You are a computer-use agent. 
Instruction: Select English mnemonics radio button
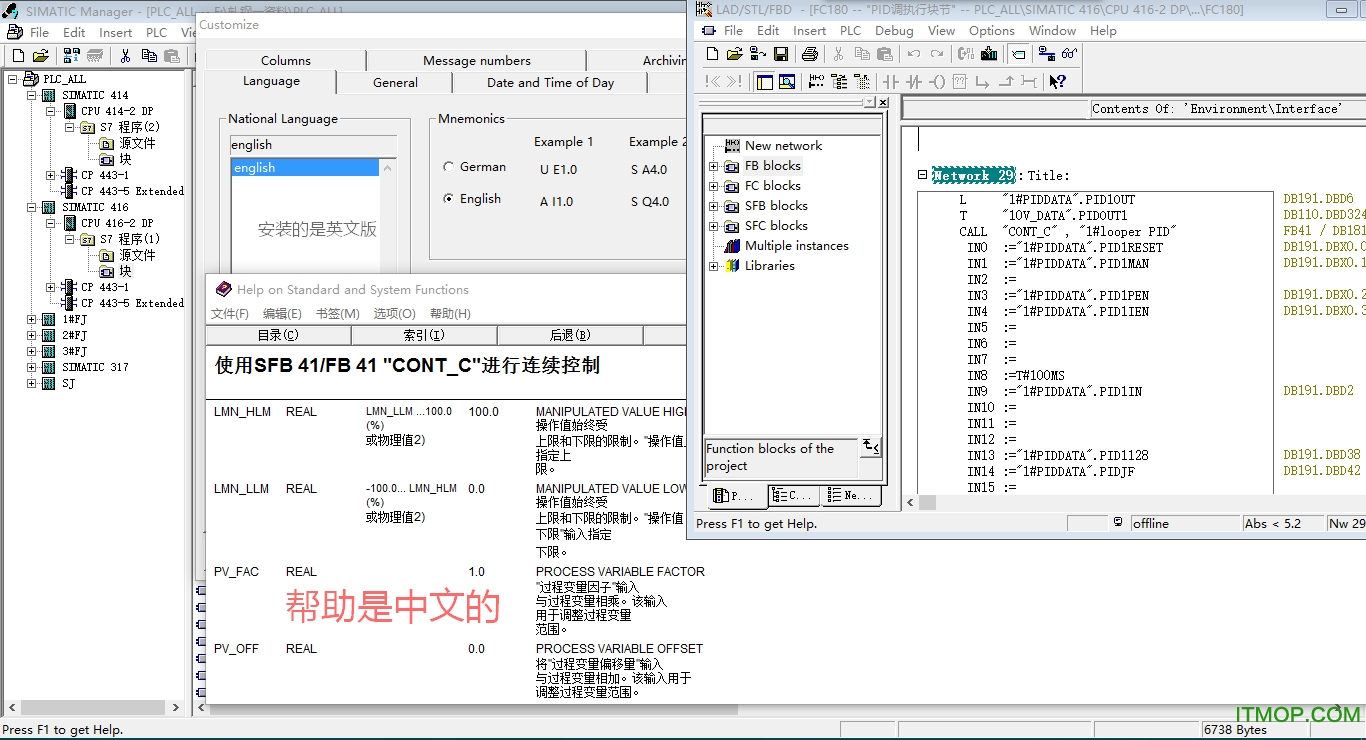(448, 199)
